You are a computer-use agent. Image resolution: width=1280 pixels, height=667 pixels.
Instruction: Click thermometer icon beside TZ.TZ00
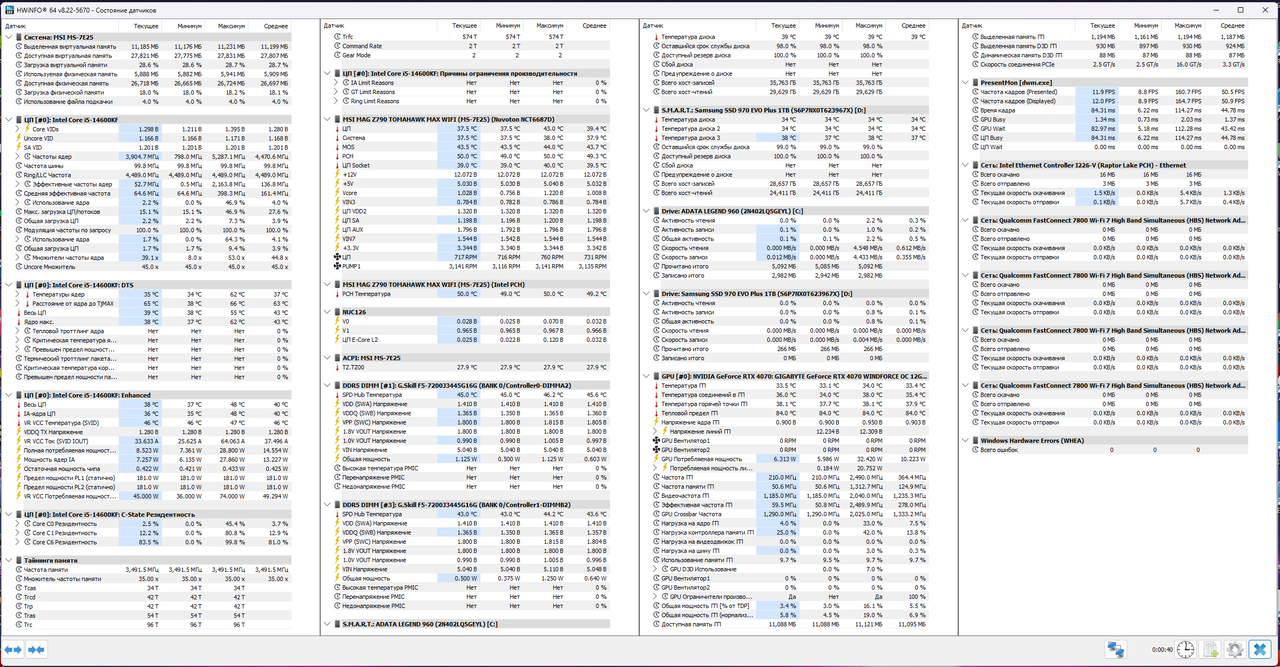pos(337,367)
